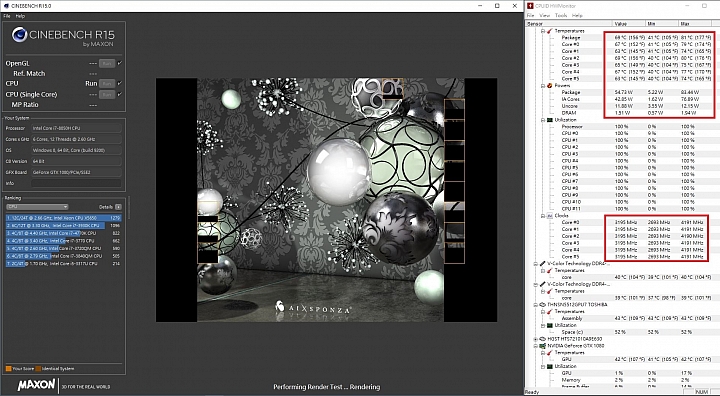Screen dimensions: 720x396
Task: Toggle the CPU (Single Core) checkbox
Action: (120, 94)
